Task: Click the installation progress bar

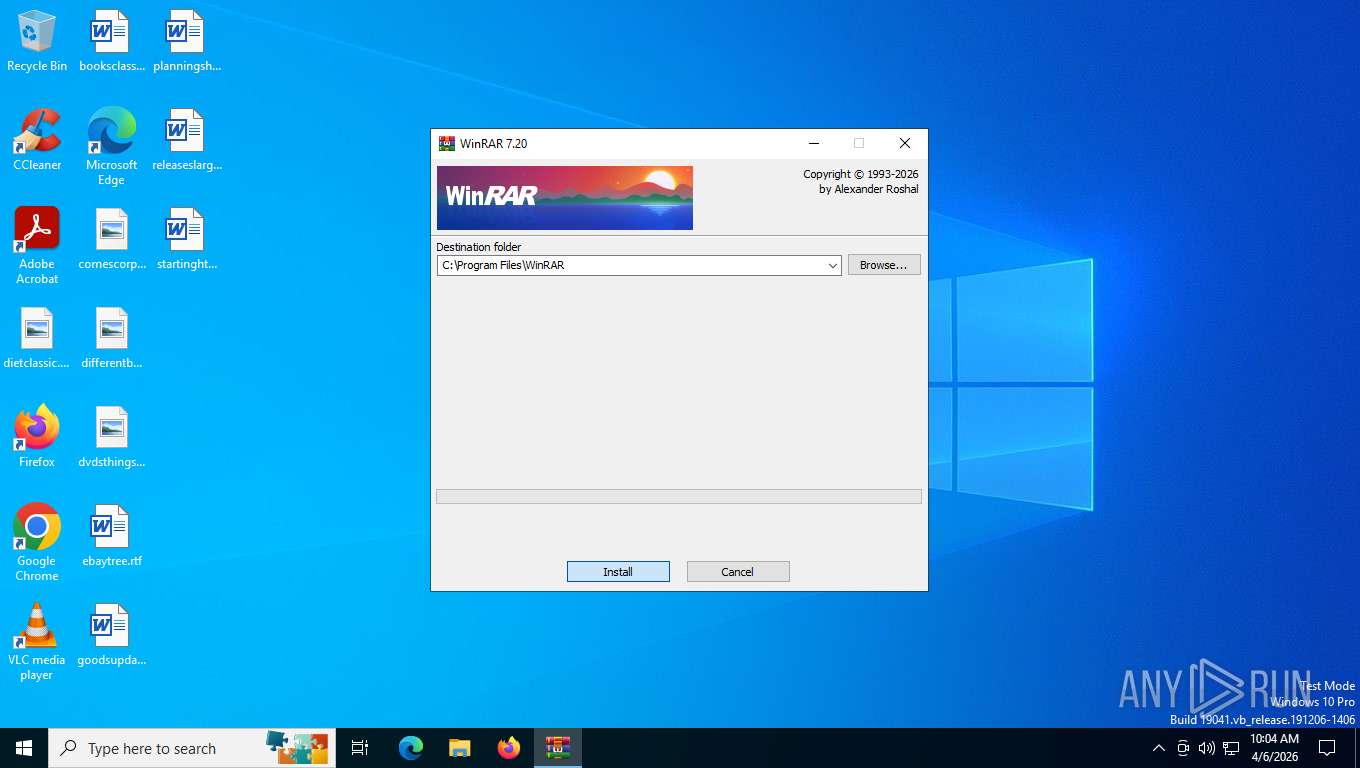Action: tap(679, 496)
